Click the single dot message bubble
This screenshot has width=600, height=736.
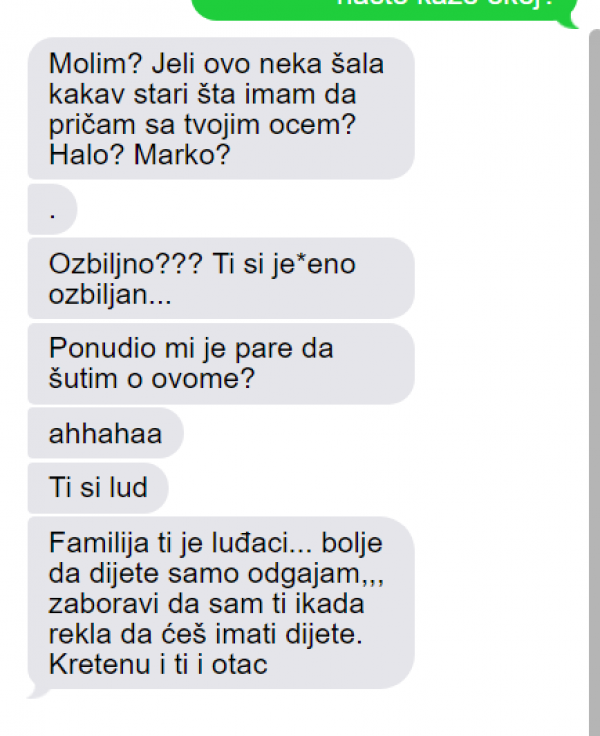52,209
